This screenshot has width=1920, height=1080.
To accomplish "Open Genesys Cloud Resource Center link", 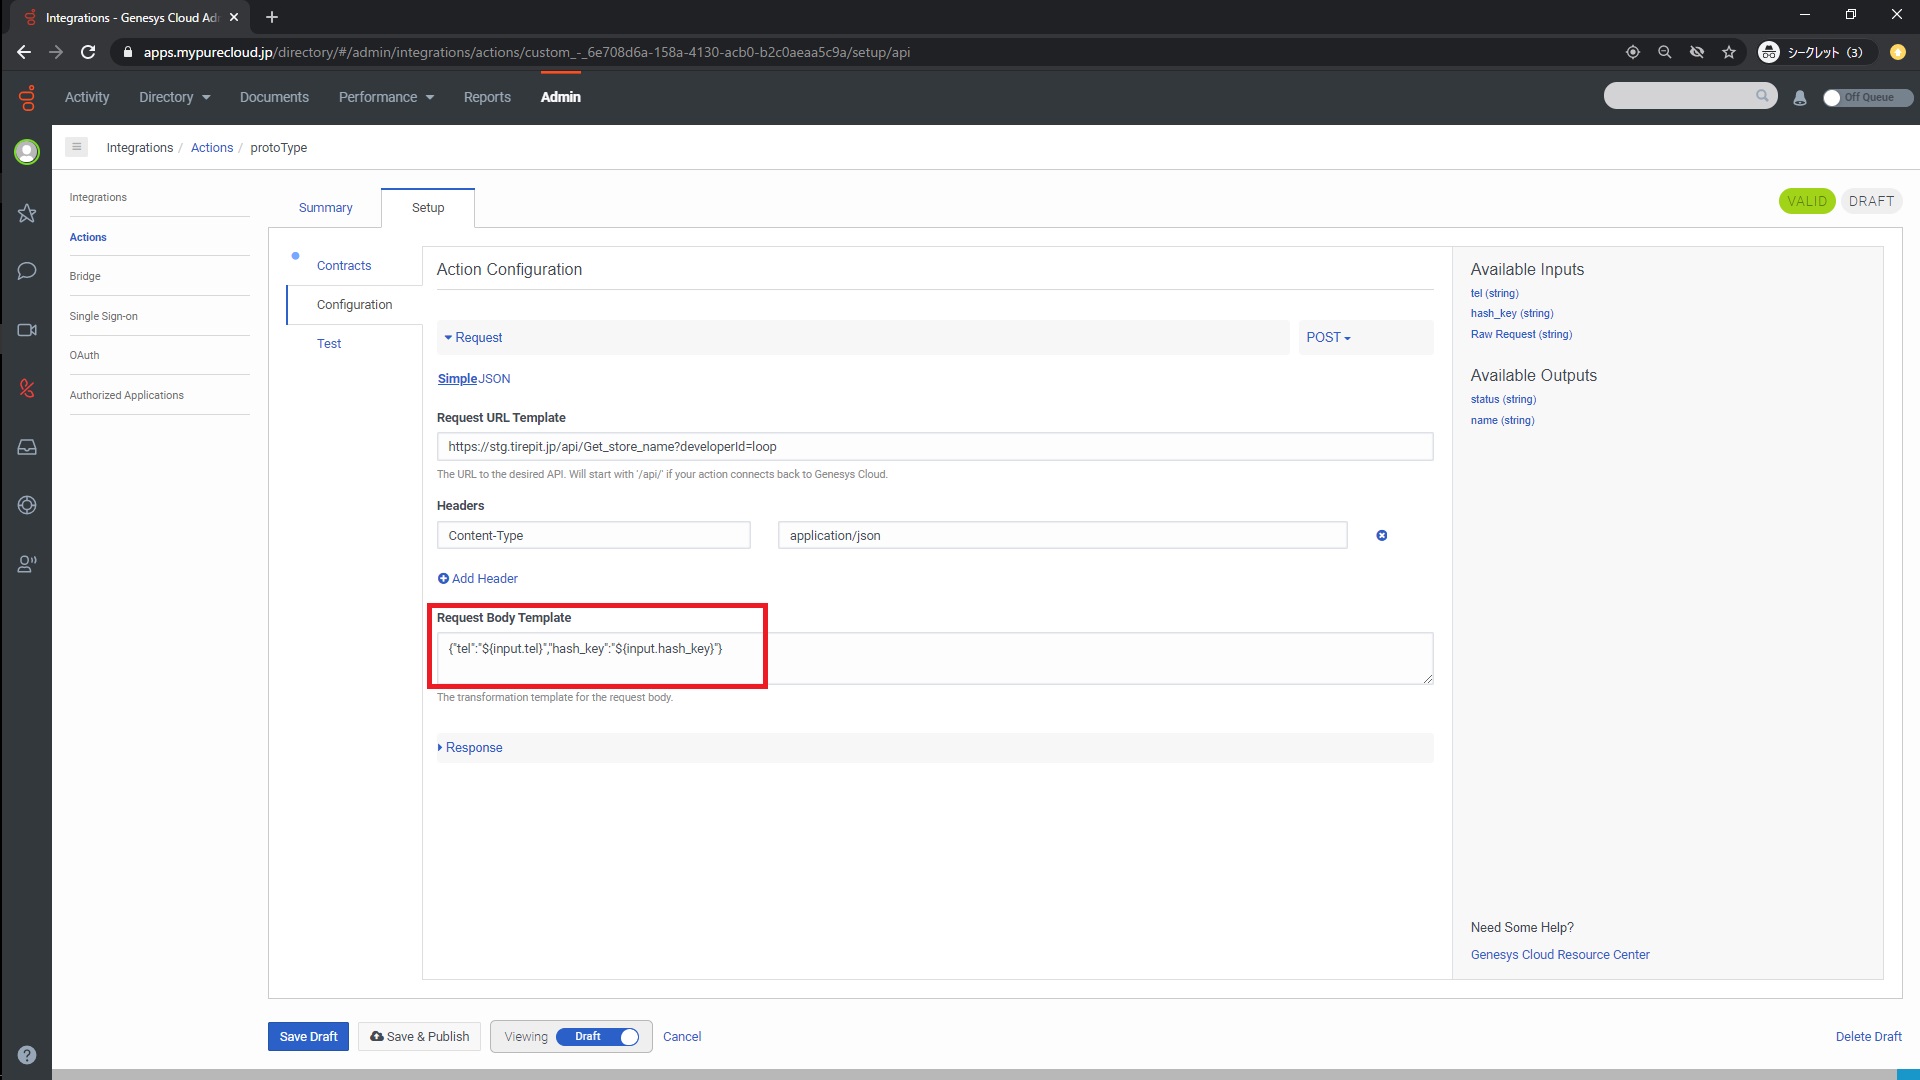I will pyautogui.click(x=1559, y=955).
